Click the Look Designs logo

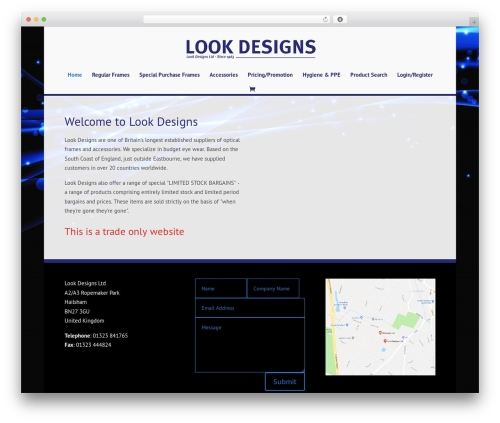250,48
